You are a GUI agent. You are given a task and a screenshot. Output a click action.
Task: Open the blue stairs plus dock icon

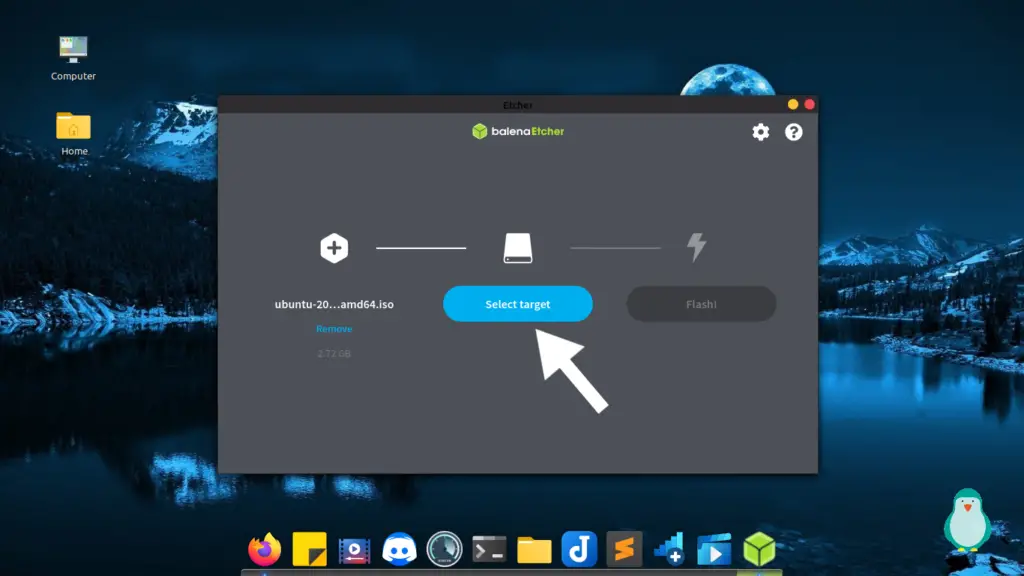[669, 549]
